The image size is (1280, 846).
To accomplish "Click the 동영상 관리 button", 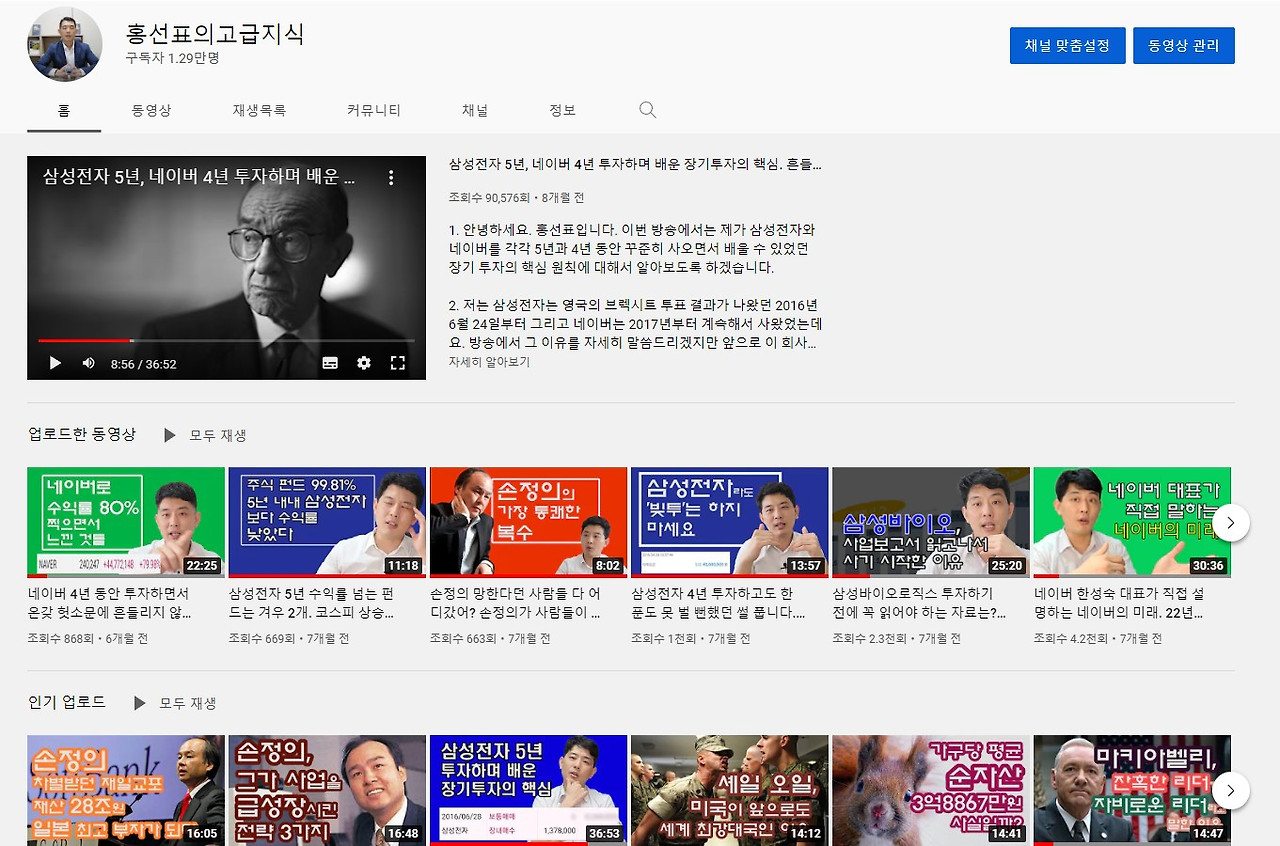I will point(1184,46).
